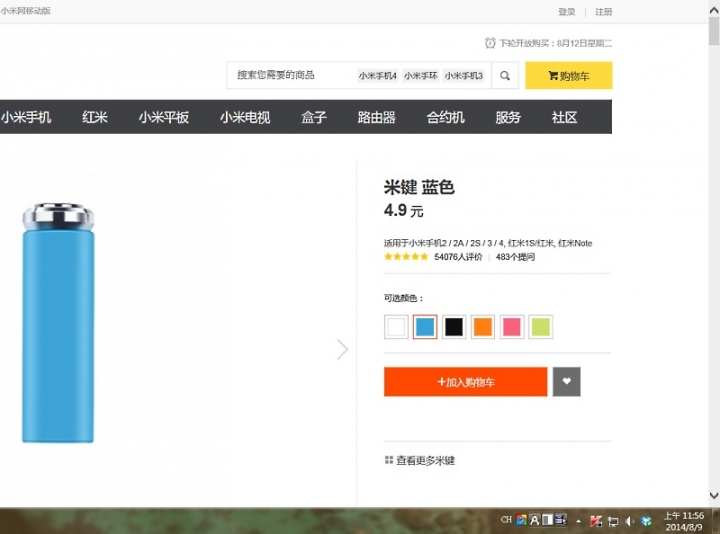Click the 小米手环 search suggestion
Screen dimensions: 720x534
tap(421, 75)
